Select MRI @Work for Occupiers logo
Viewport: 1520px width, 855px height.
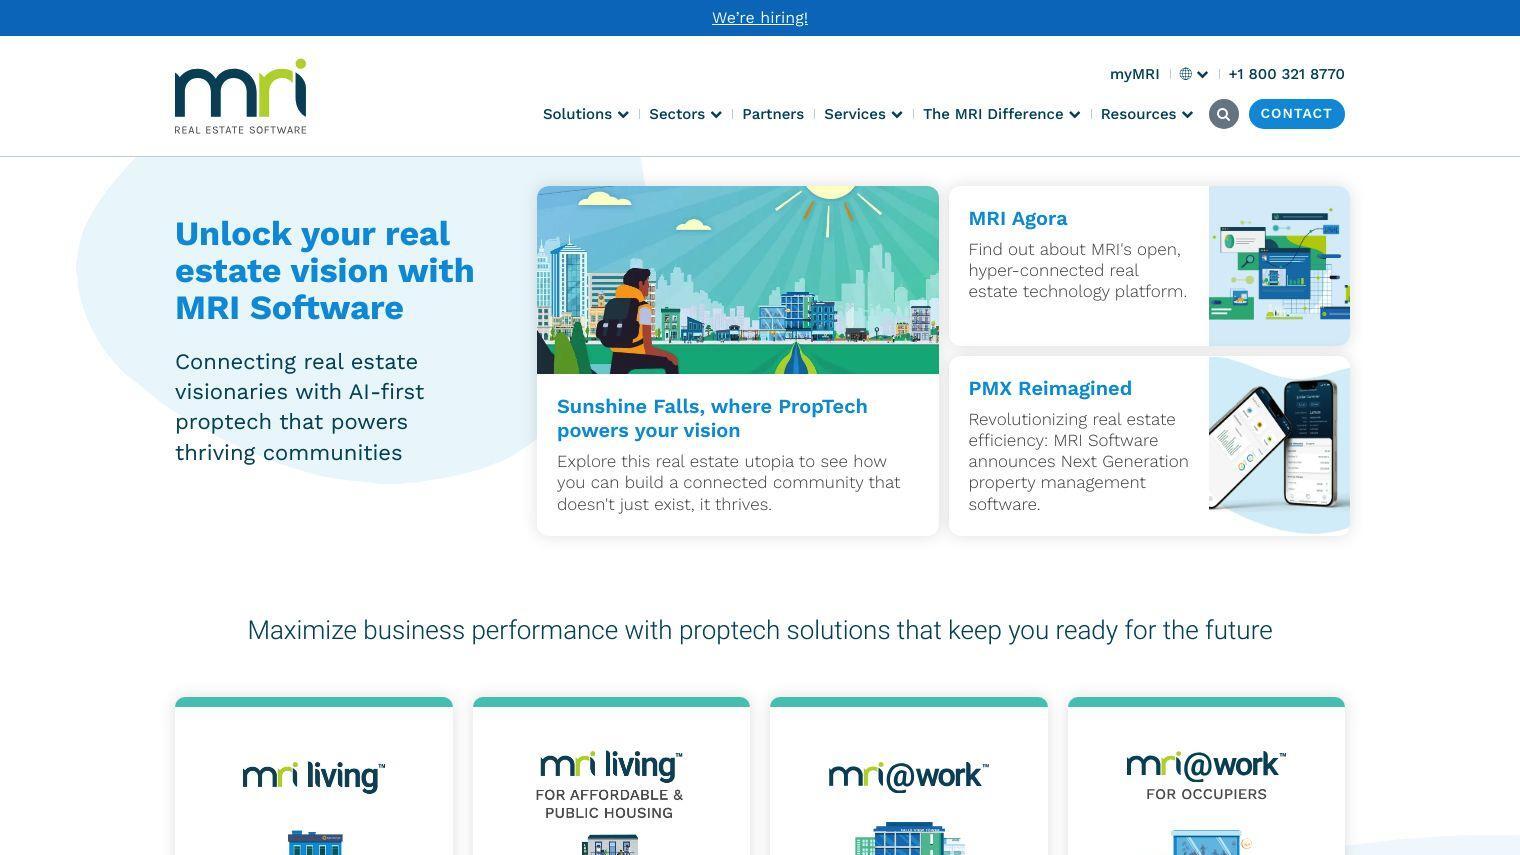[1206, 776]
